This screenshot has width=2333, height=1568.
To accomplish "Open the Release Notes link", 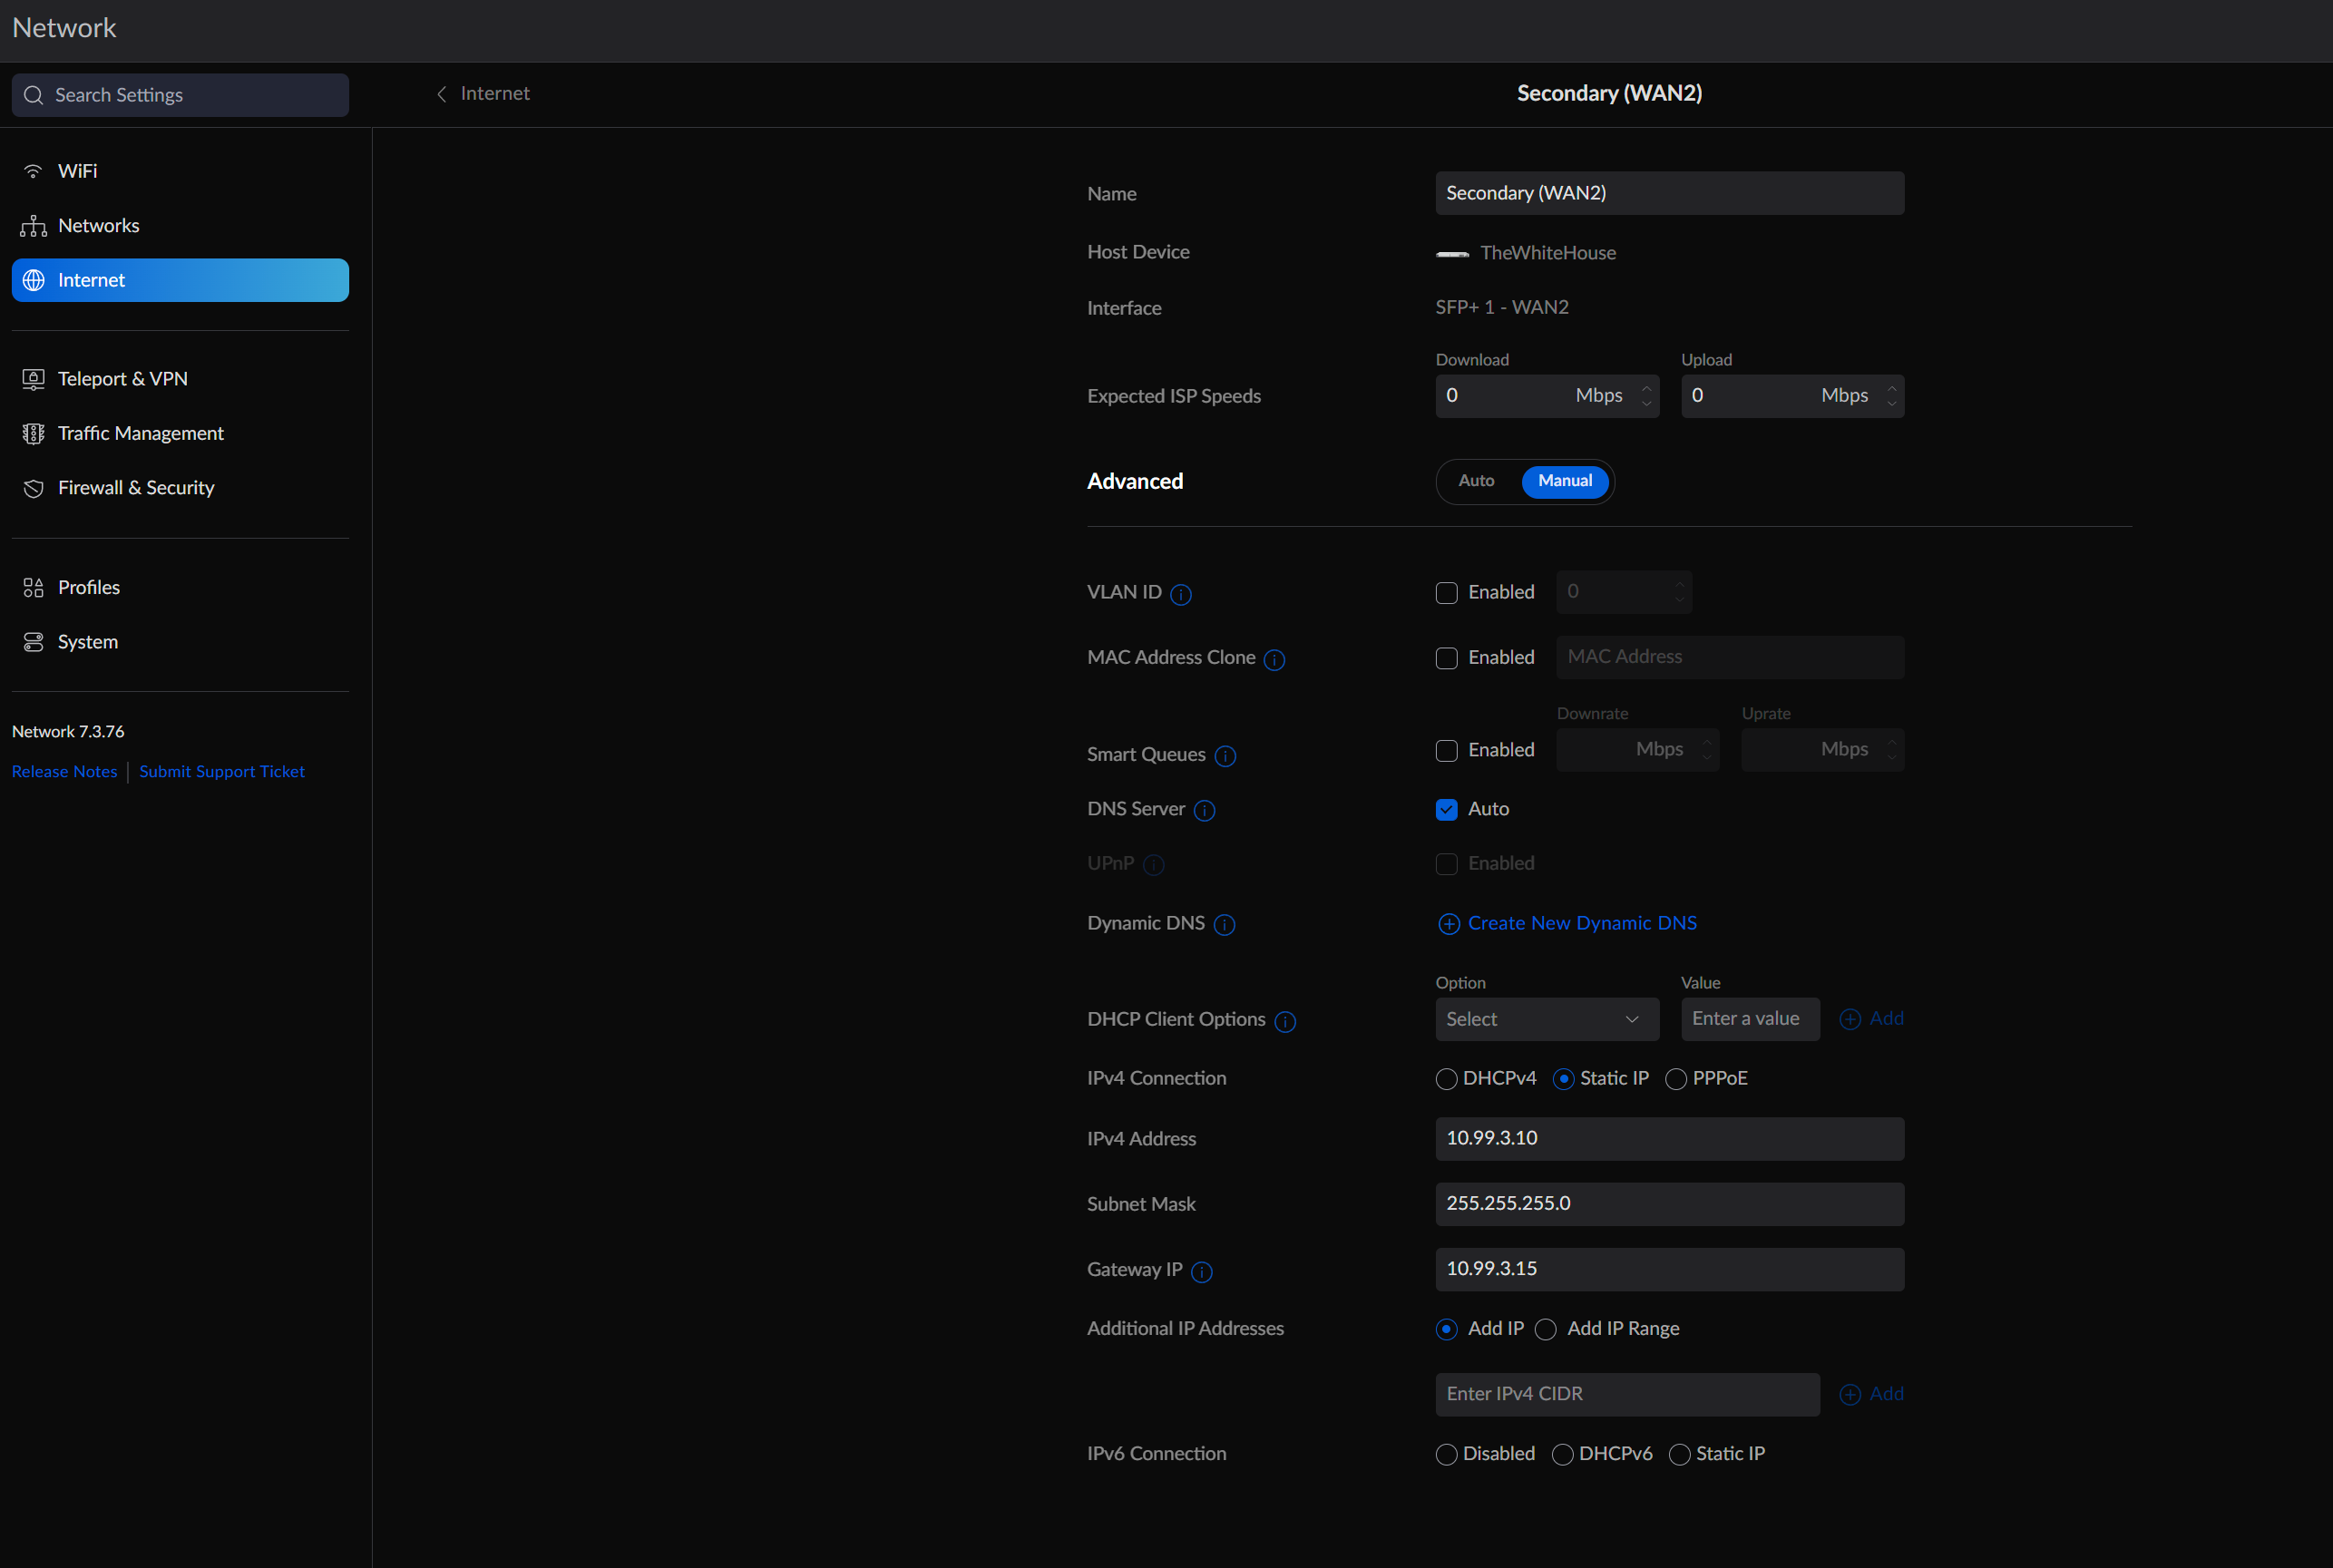I will pyautogui.click(x=64, y=772).
